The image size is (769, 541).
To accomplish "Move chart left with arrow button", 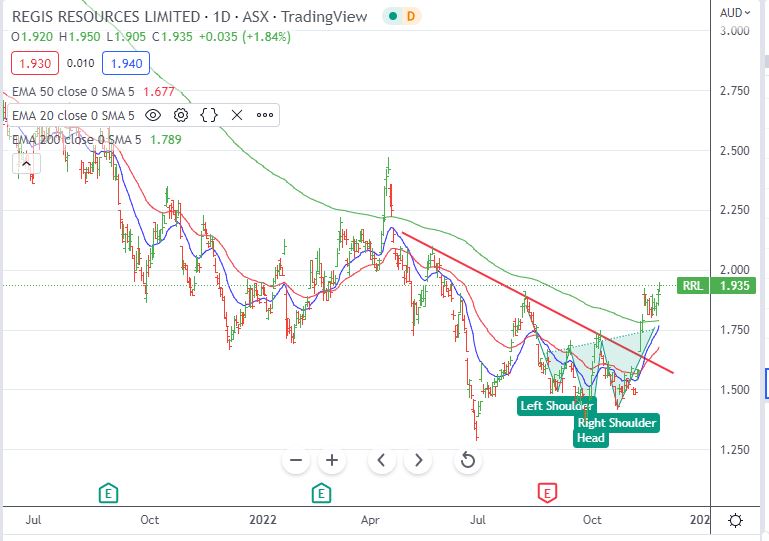I will (x=382, y=460).
